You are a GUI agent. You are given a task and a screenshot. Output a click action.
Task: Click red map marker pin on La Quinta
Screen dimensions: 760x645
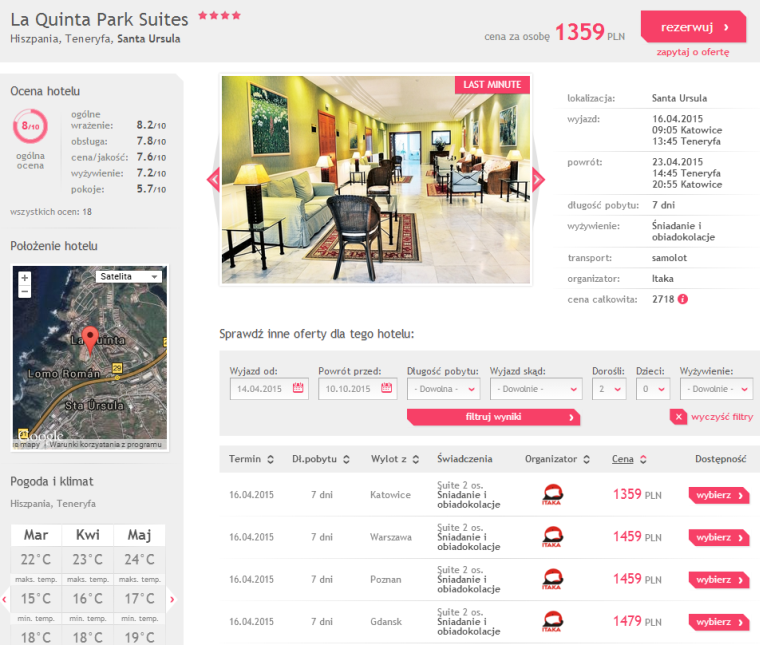90,338
